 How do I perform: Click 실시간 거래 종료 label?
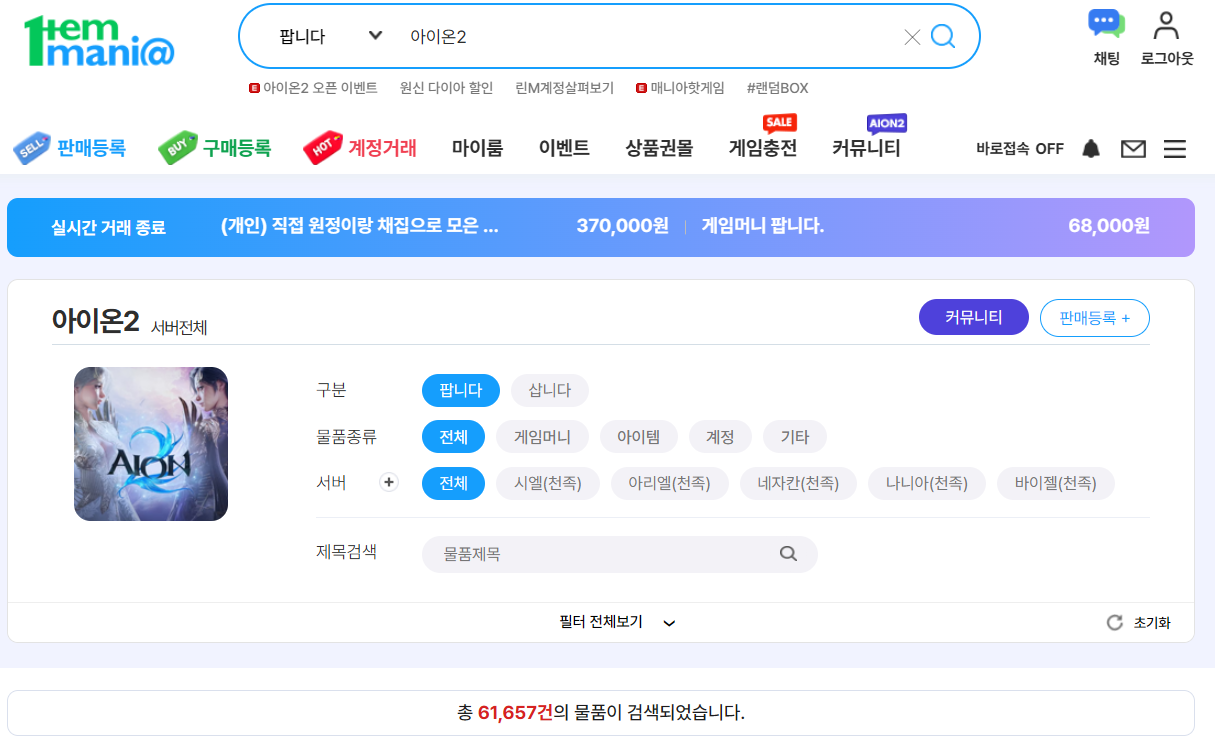(x=108, y=227)
